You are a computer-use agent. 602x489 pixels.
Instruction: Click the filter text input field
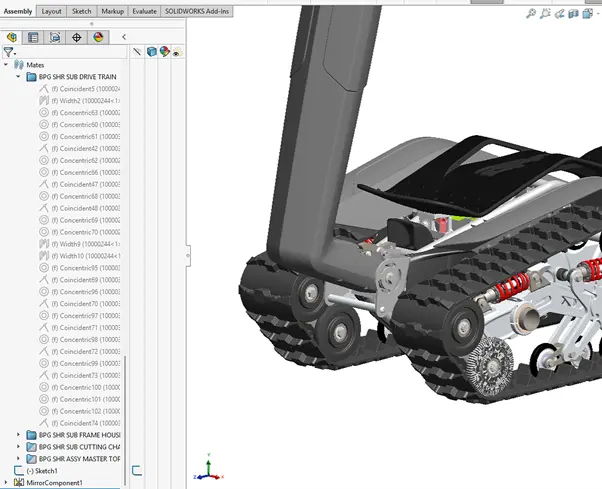pyautogui.click(x=72, y=52)
